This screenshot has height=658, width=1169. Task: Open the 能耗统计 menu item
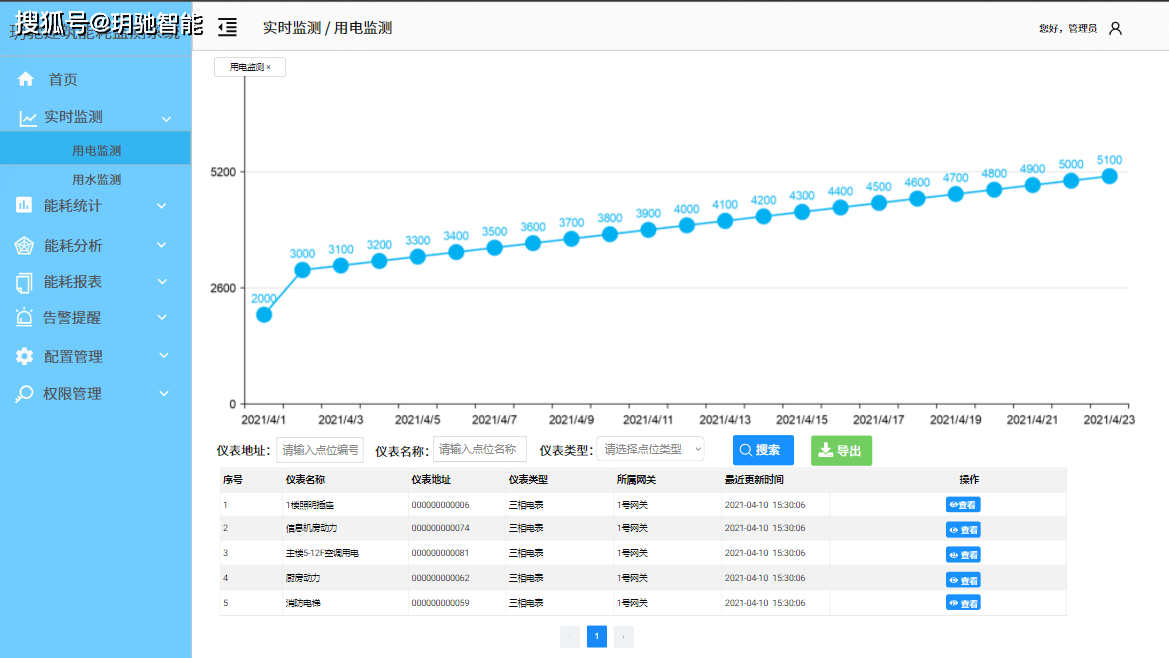click(72, 206)
